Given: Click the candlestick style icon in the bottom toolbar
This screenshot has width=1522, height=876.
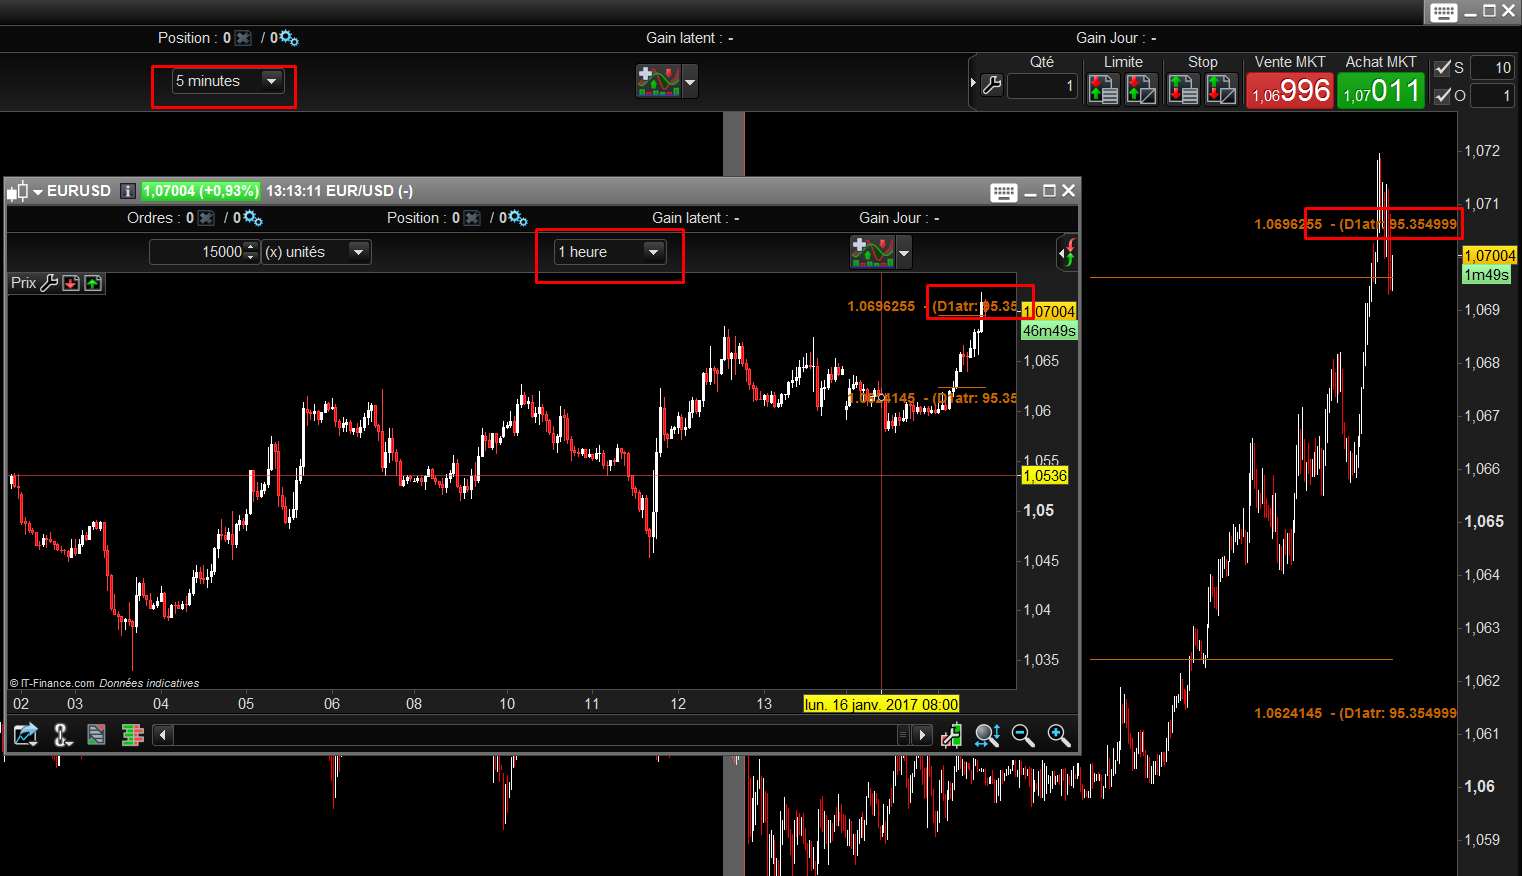Looking at the screenshot, I should [x=951, y=735].
